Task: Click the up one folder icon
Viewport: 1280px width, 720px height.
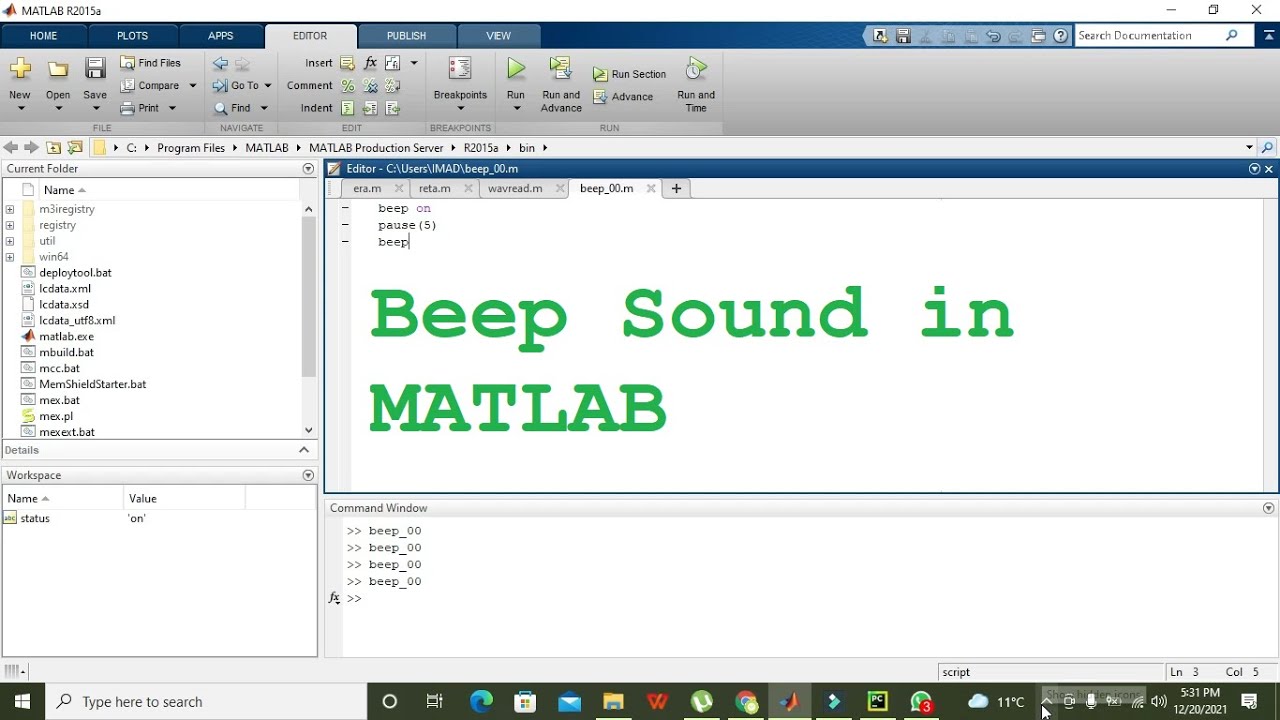Action: 54,147
